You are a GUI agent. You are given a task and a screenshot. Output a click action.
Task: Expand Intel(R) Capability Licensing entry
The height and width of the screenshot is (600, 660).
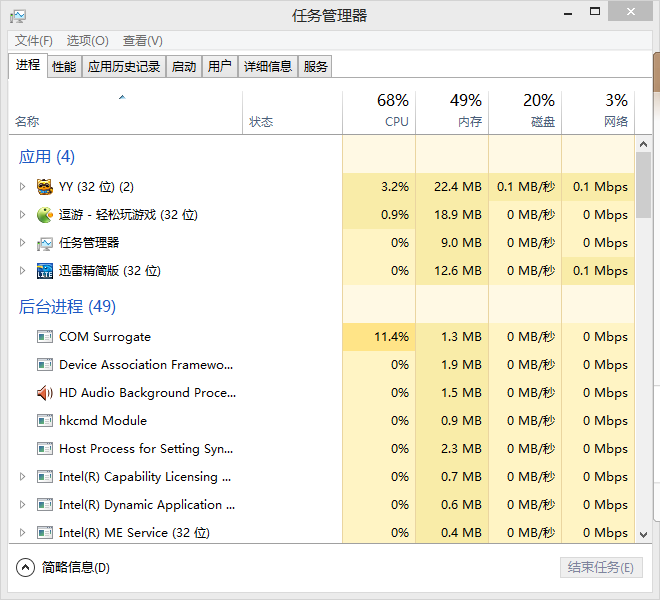(22, 477)
